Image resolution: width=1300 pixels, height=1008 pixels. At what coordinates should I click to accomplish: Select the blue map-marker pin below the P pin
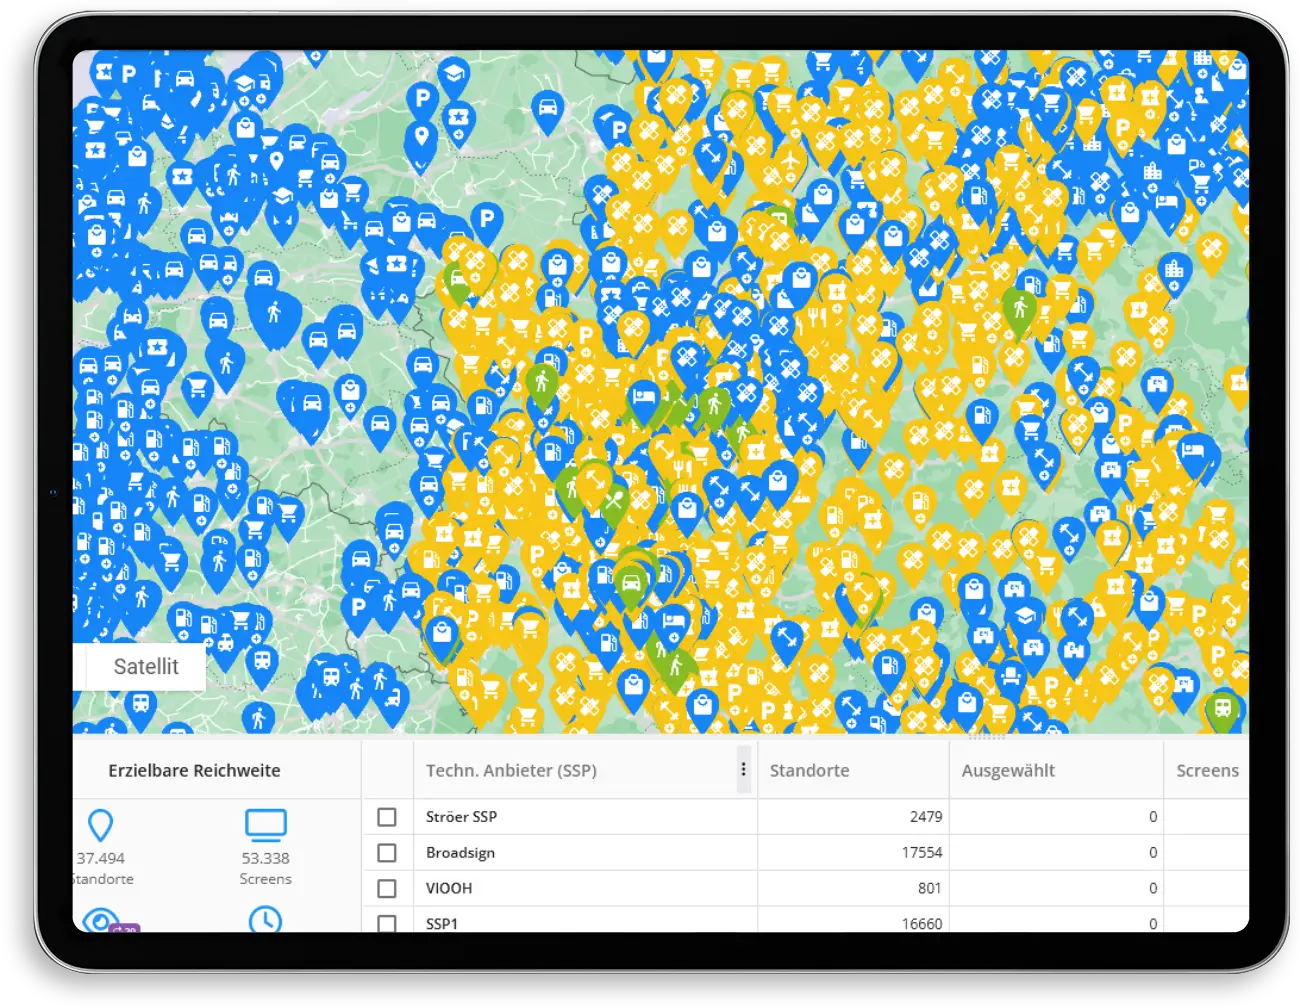point(421,139)
